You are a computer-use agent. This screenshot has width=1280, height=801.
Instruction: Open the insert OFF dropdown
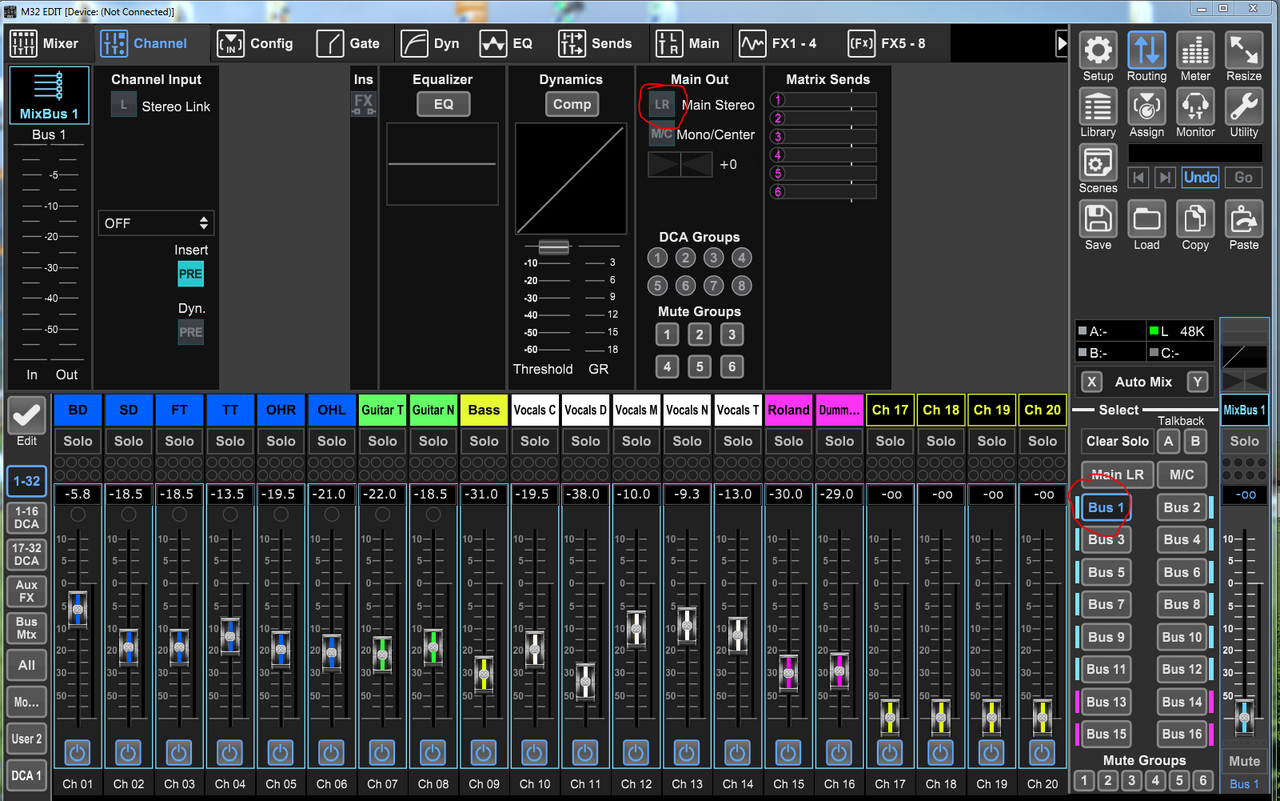pyautogui.click(x=156, y=223)
